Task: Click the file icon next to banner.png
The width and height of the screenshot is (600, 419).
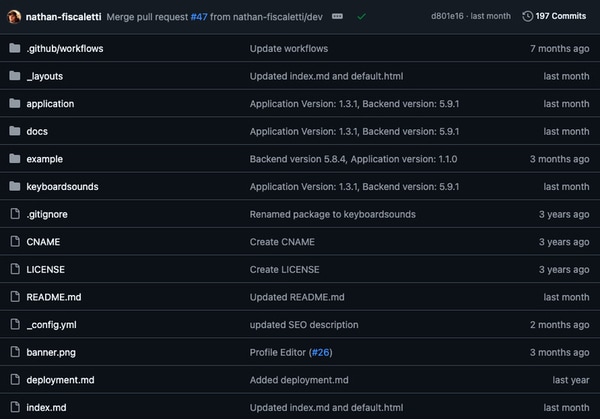Action: (15, 352)
